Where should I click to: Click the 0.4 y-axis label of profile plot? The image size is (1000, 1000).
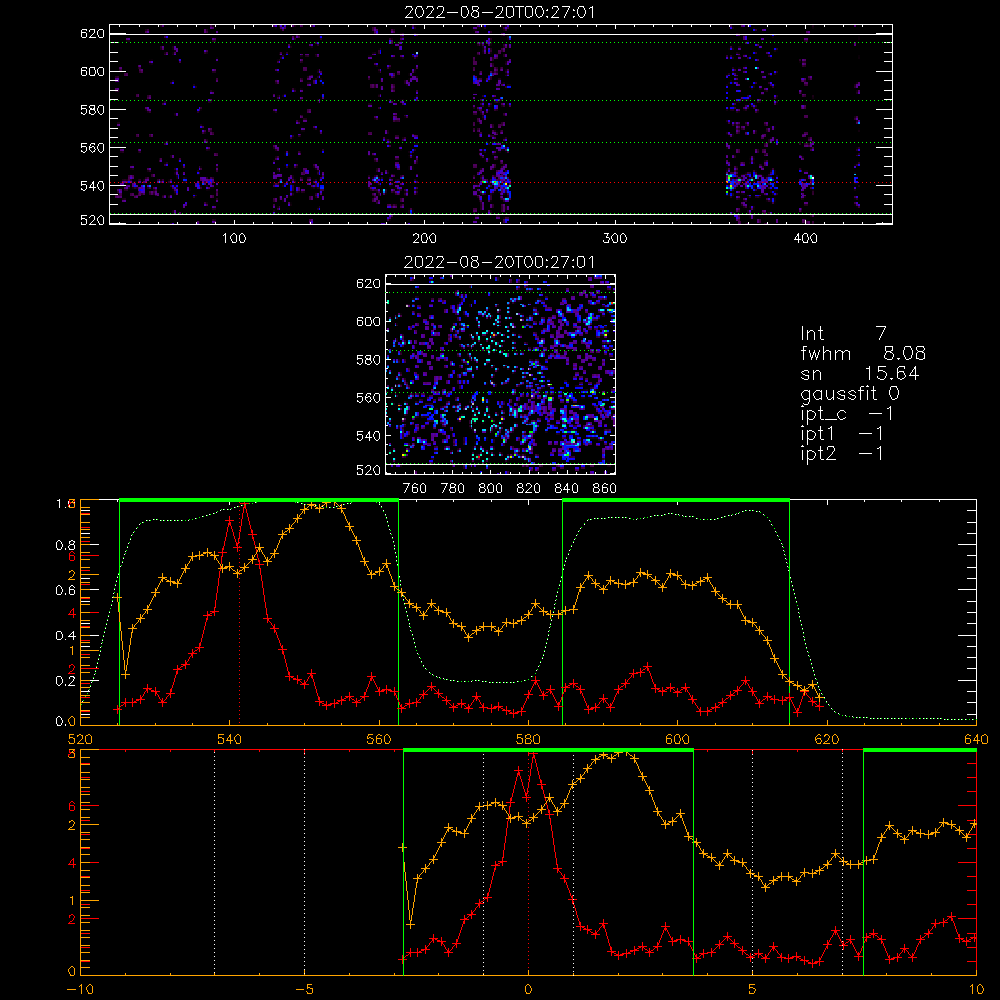[x=65, y=636]
